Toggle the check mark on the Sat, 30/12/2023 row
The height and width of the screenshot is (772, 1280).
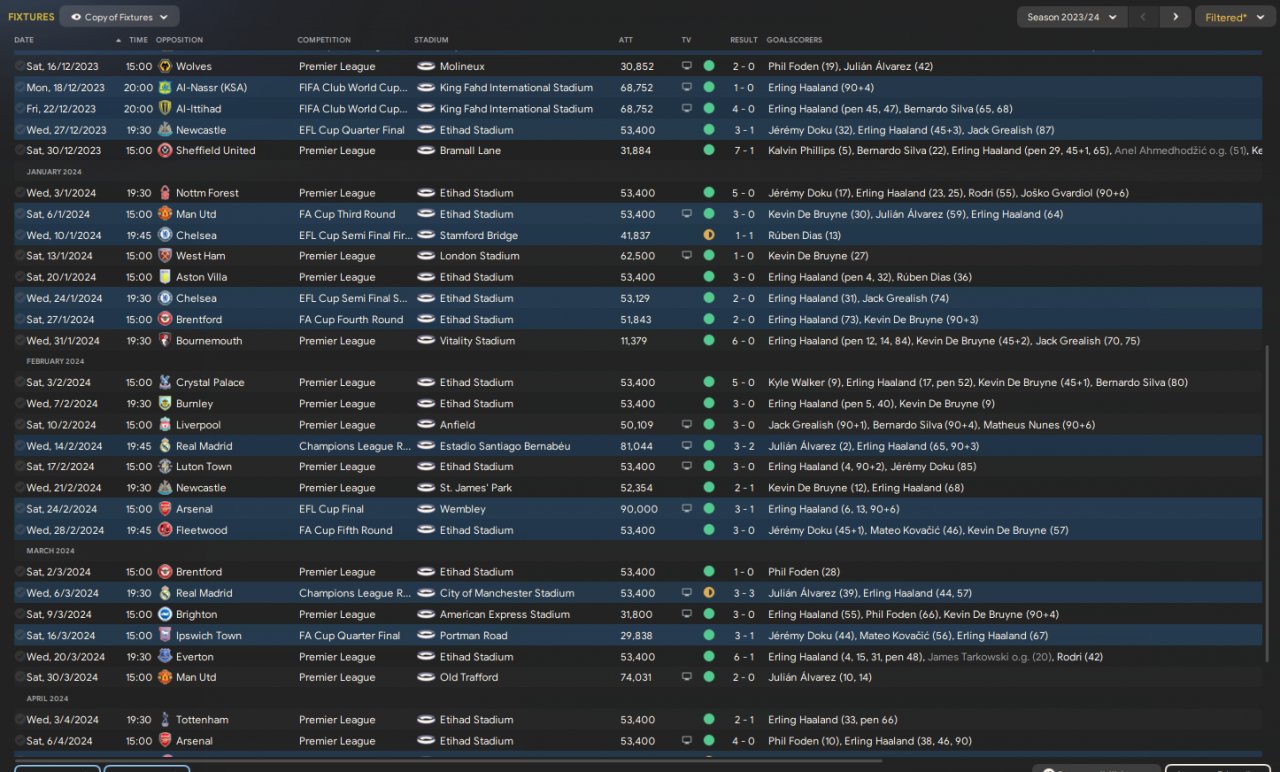click(20, 150)
